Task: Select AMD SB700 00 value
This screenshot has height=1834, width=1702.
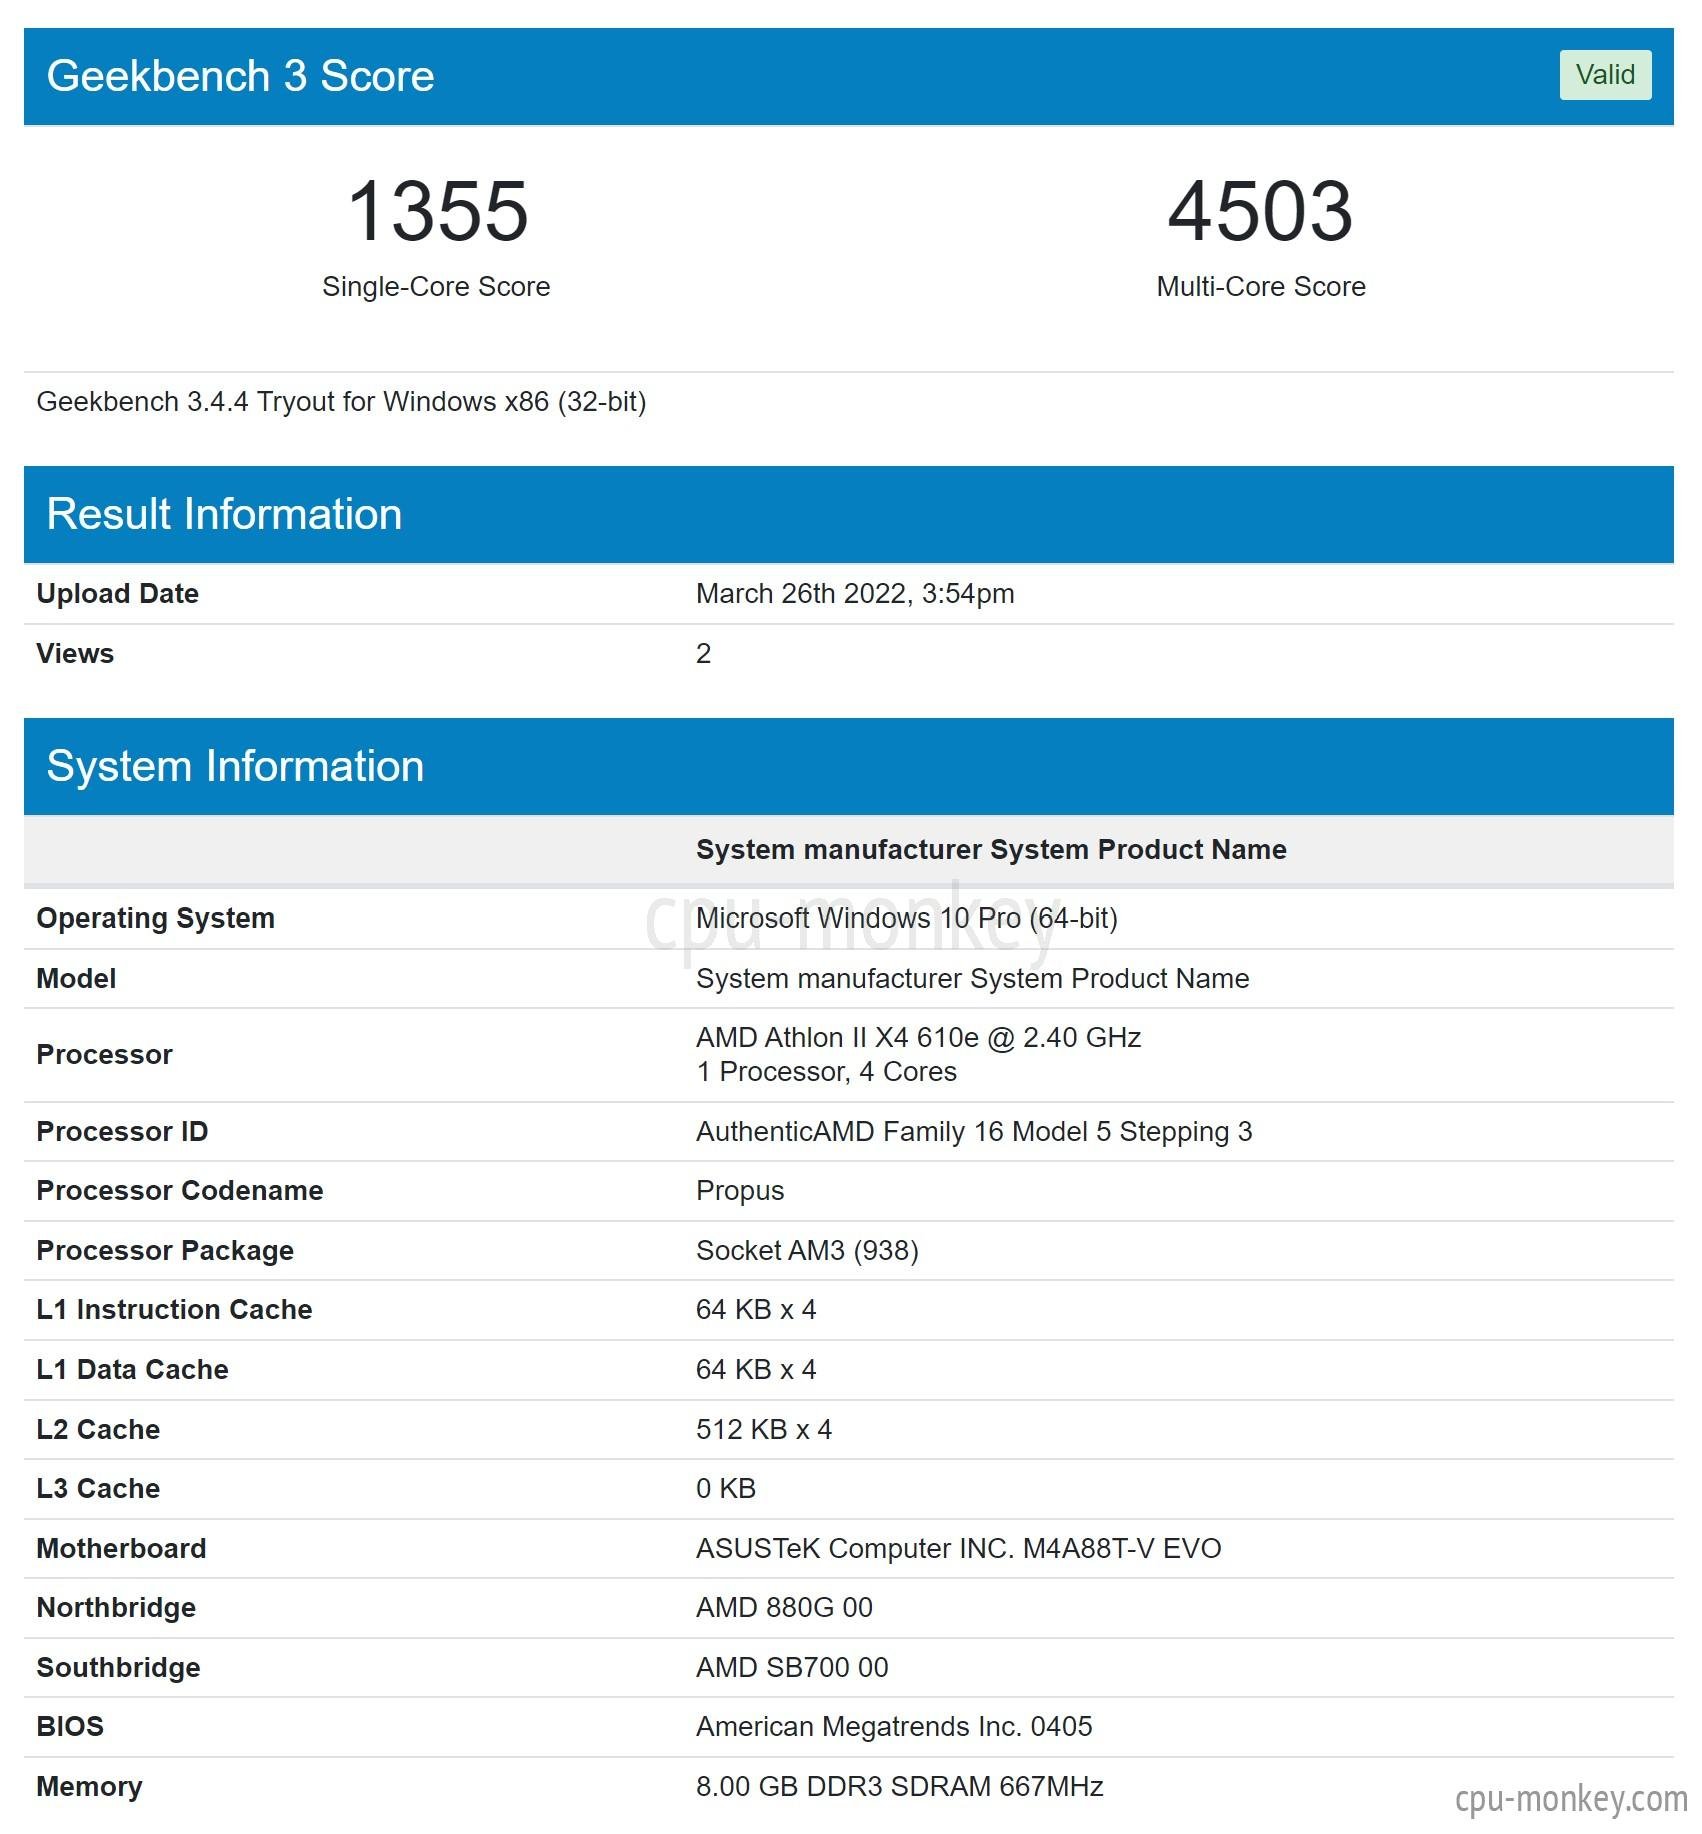Action: point(792,1668)
